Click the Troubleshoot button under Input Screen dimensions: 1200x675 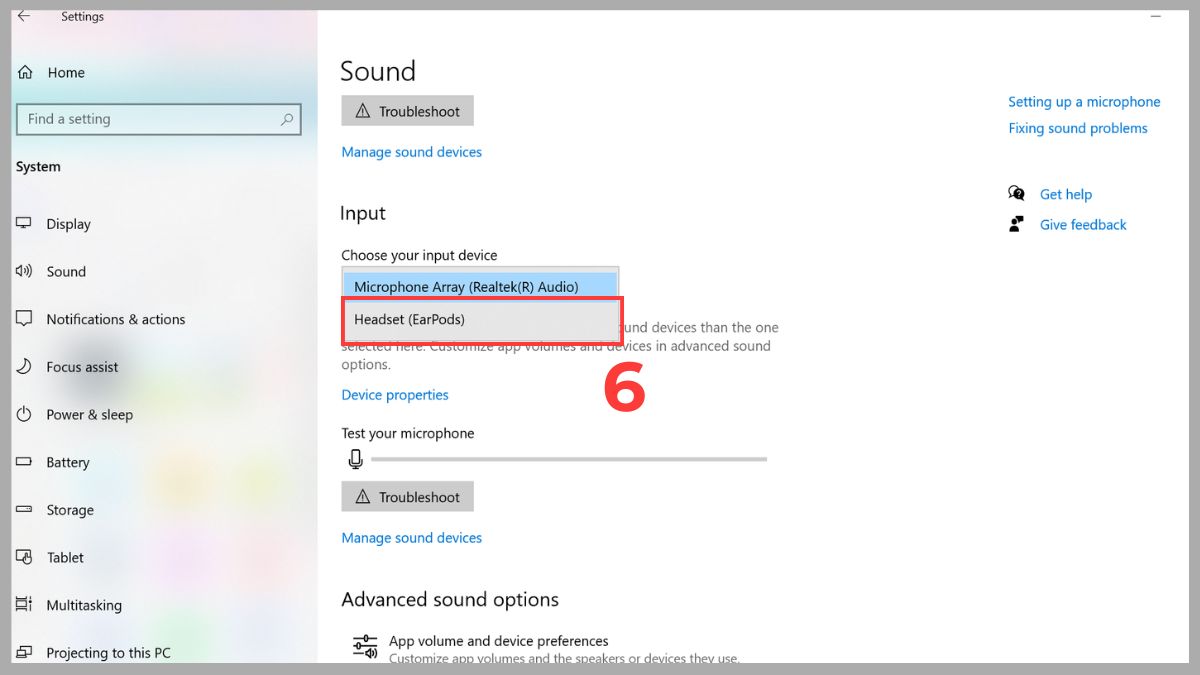(x=407, y=496)
